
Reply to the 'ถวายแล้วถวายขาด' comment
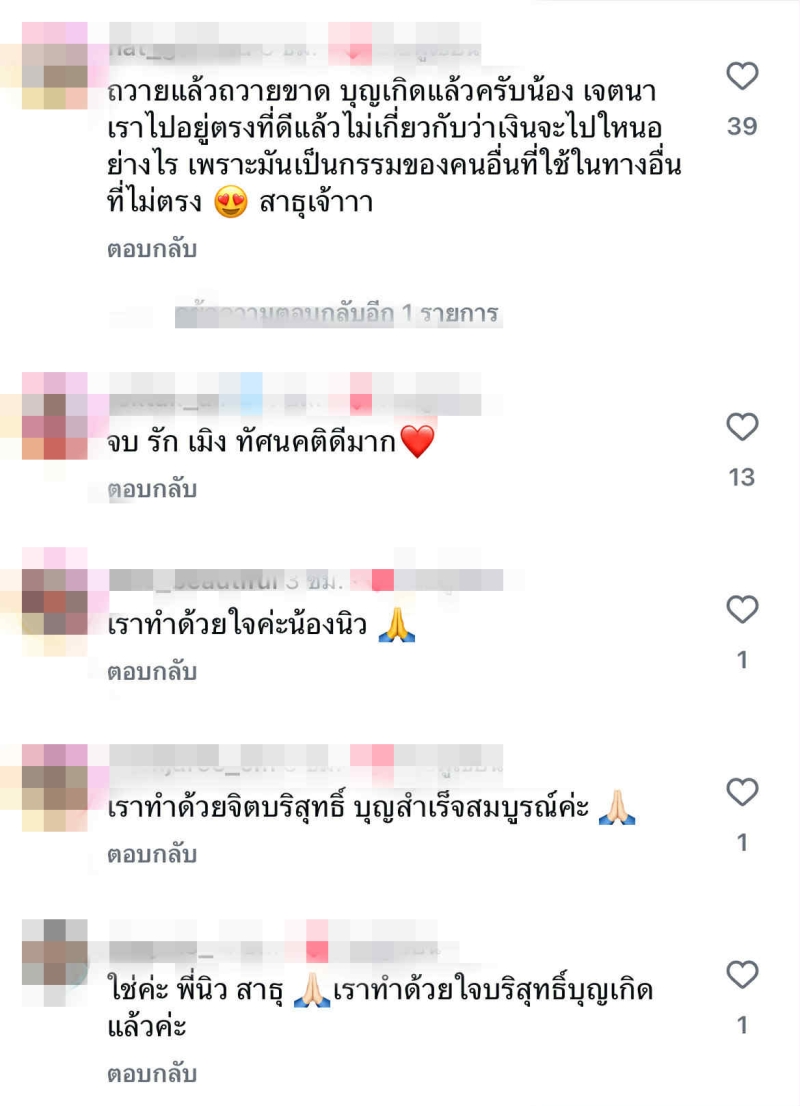(152, 249)
